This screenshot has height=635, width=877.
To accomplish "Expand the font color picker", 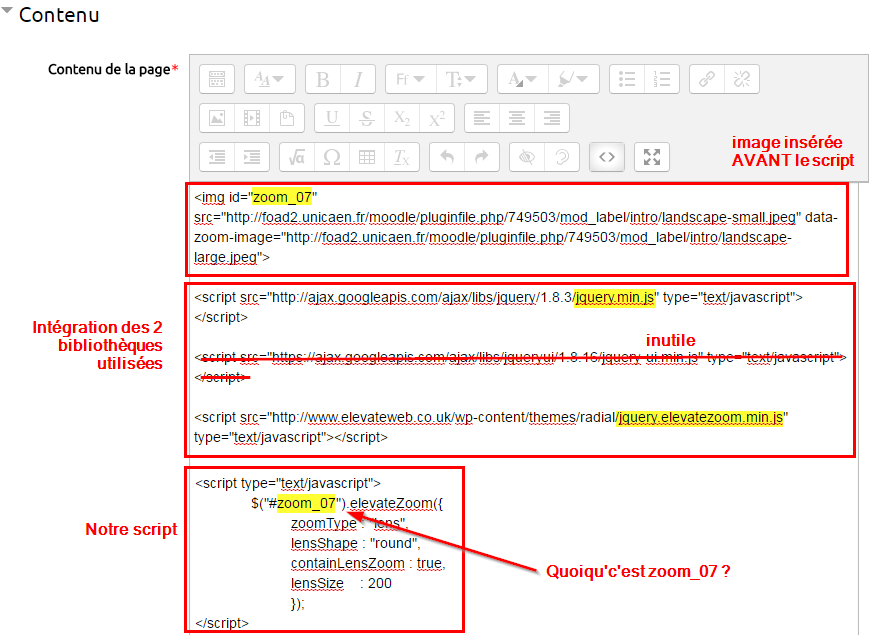I will pyautogui.click(x=523, y=79).
